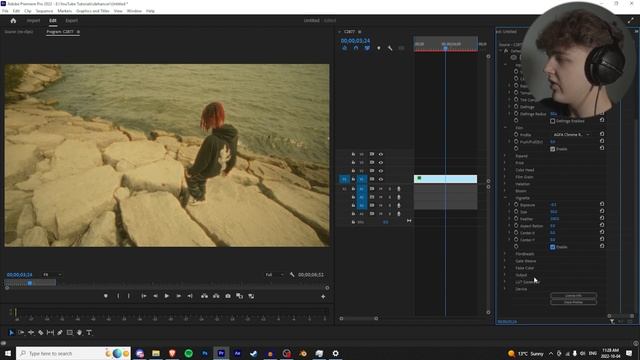This screenshot has height=360, width=640.
Task: Play the sequence in the Program monitor
Action: [167, 296]
